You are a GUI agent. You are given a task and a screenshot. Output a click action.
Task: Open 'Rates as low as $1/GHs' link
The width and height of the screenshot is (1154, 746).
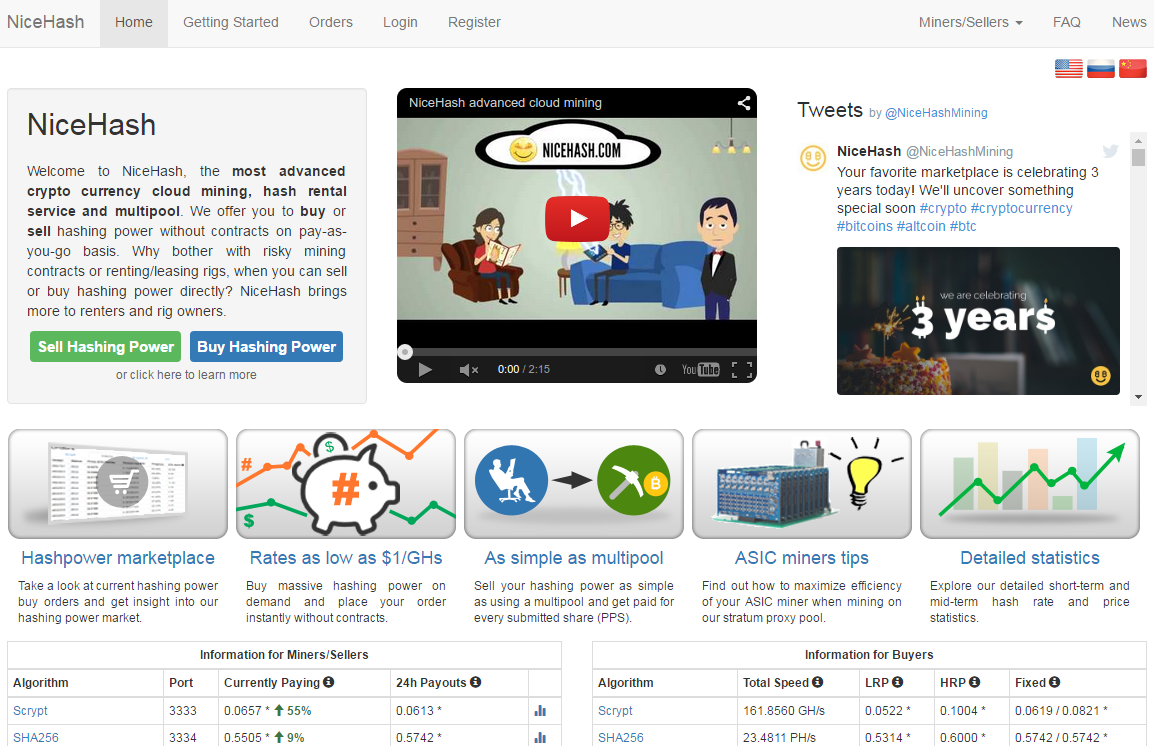(x=346, y=558)
